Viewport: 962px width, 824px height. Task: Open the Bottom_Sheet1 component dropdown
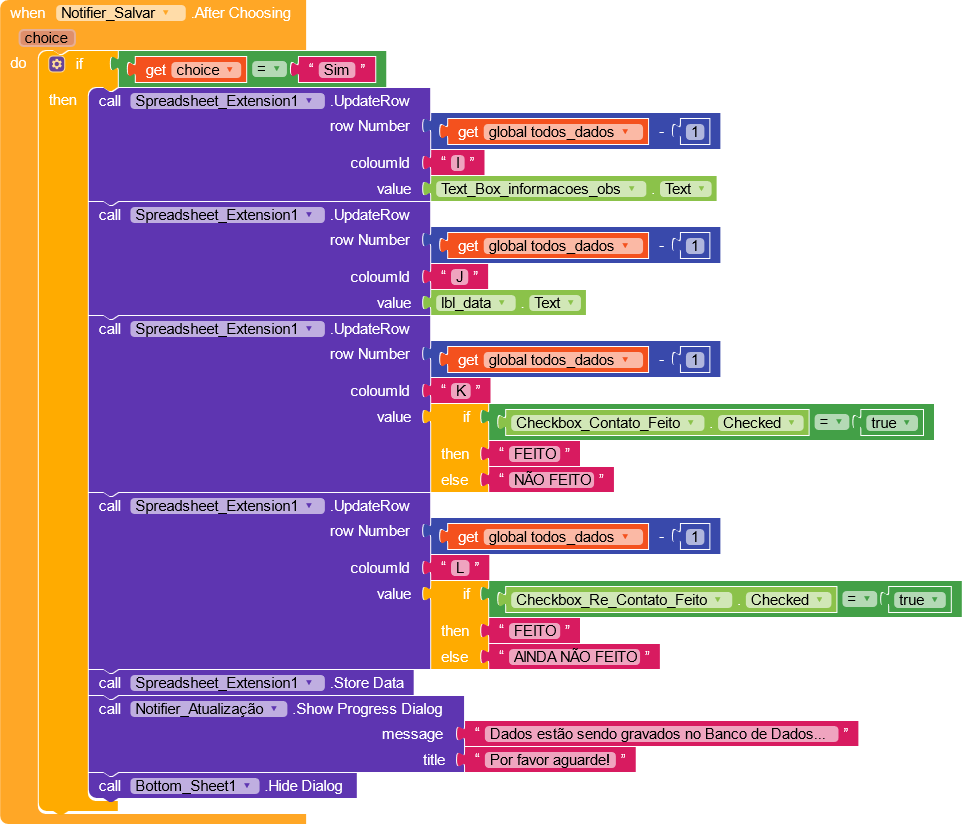(x=194, y=786)
